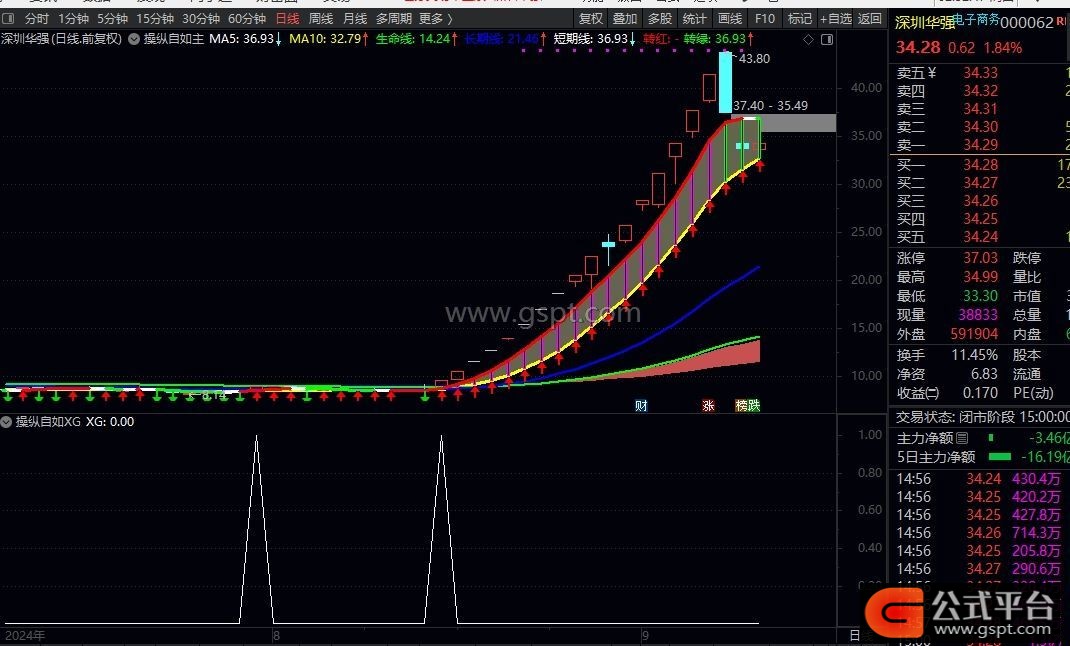
Task: Click the chart title 深圳华强(日线.前复权)
Action: (61, 39)
